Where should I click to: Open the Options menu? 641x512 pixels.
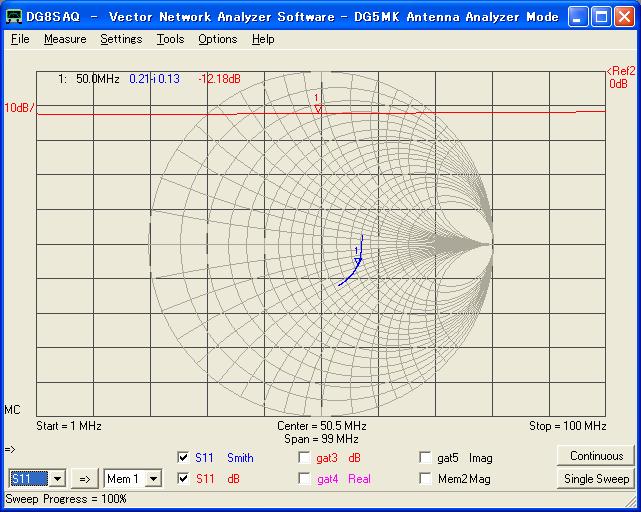(217, 39)
